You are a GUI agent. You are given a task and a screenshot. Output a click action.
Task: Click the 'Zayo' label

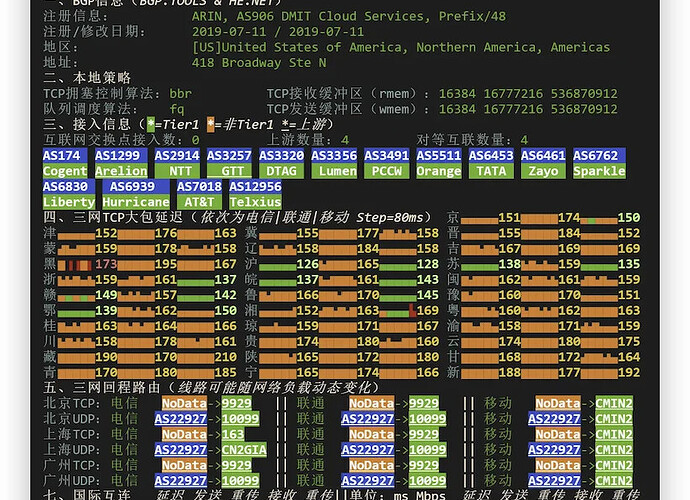(x=543, y=171)
